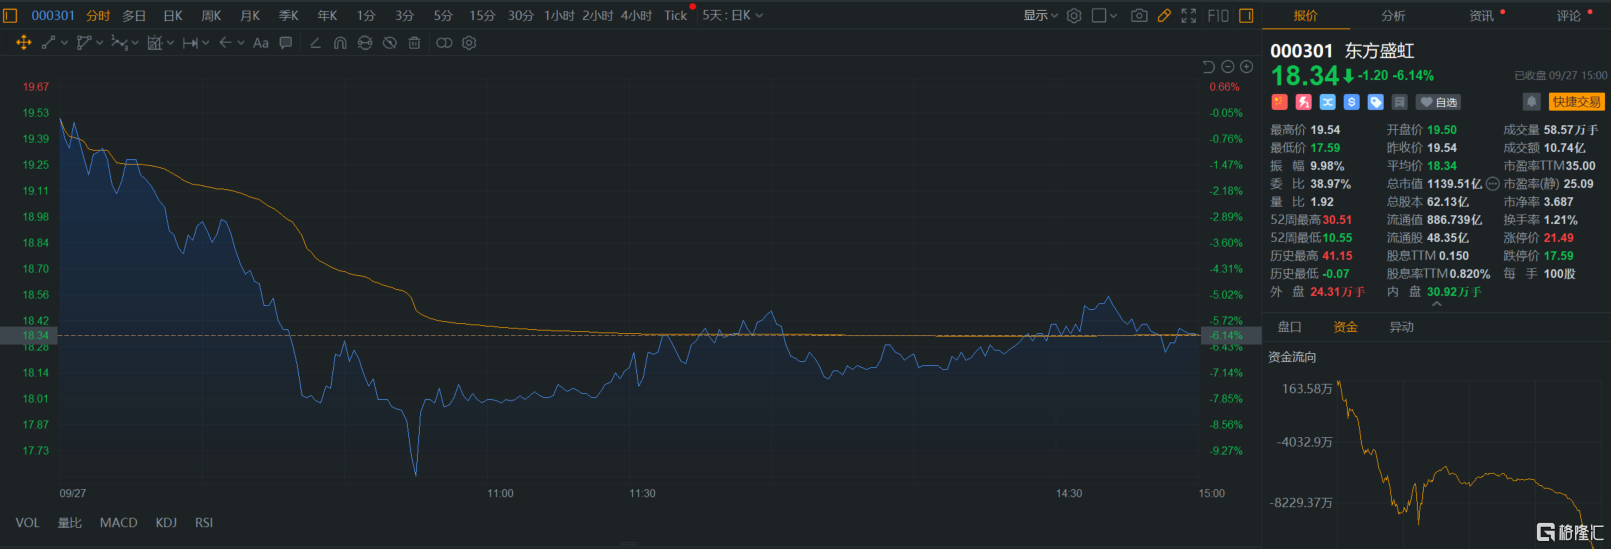Select the Aa text annotation tool
Image resolution: width=1611 pixels, height=549 pixels.
coord(261,43)
